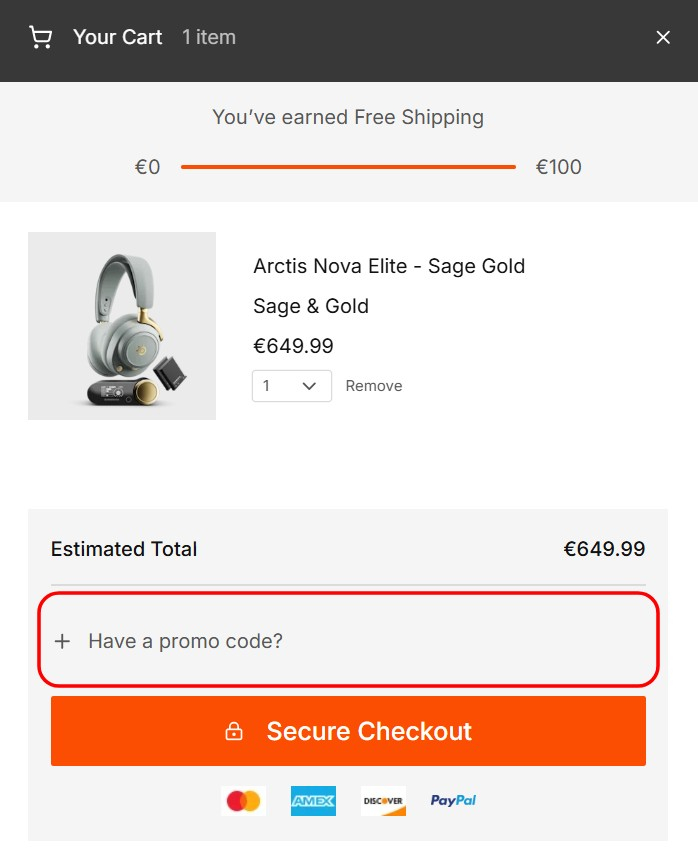This screenshot has height=868, width=698.
Task: Click the €100 shipping threshold label
Action: pyautogui.click(x=558, y=167)
